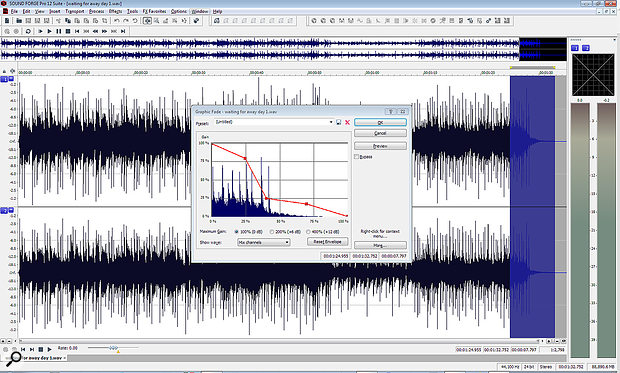
Task: Click the 24 bit depth status field
Action: pos(529,367)
